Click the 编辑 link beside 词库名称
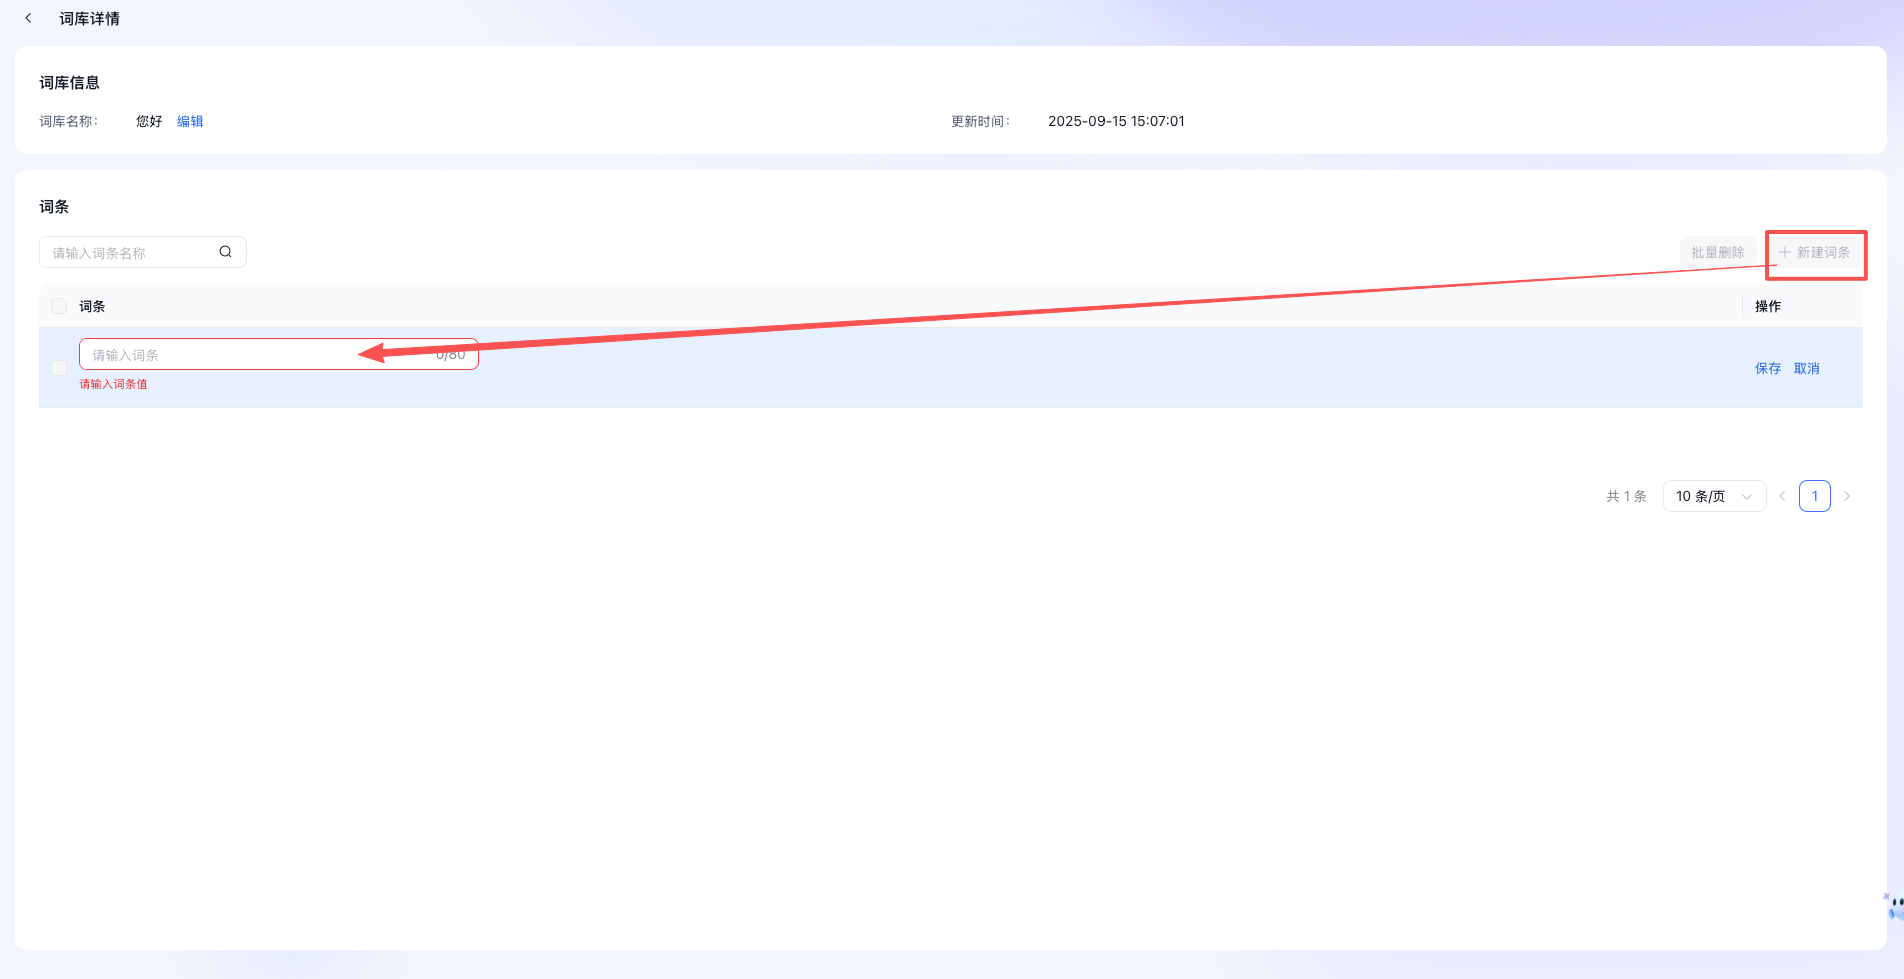 190,121
